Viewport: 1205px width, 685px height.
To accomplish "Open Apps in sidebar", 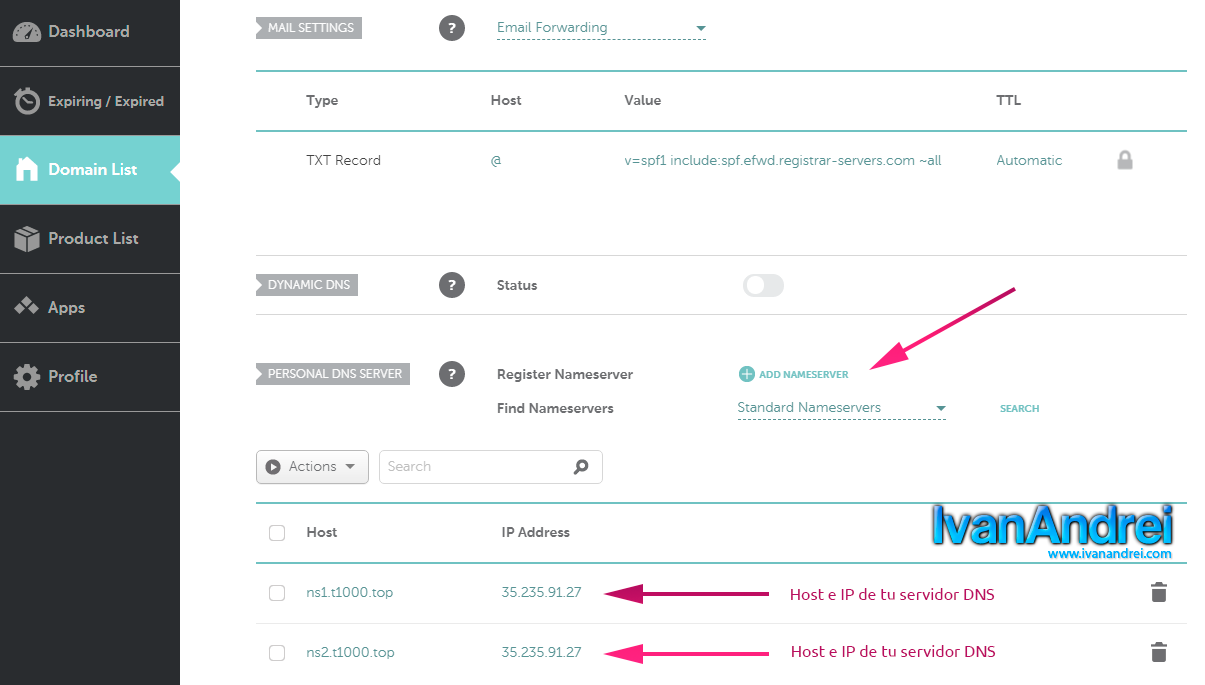I will [x=90, y=308].
